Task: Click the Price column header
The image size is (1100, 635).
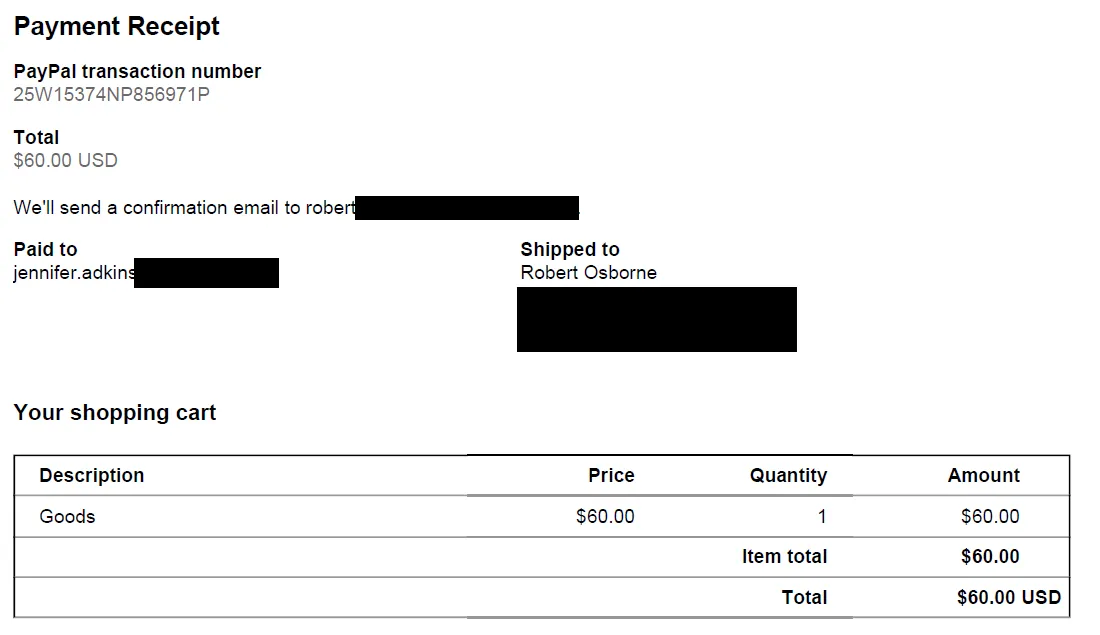Action: coord(611,475)
